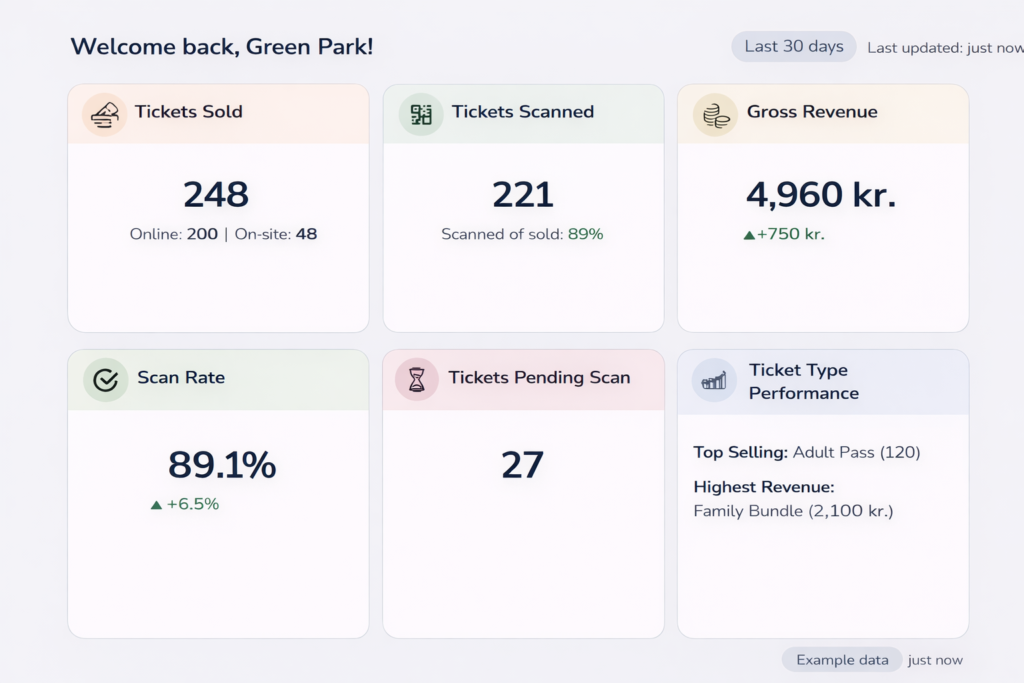Screen dimensions: 1024x683
Task: Click the Gross Revenue coins icon
Action: coord(714,113)
